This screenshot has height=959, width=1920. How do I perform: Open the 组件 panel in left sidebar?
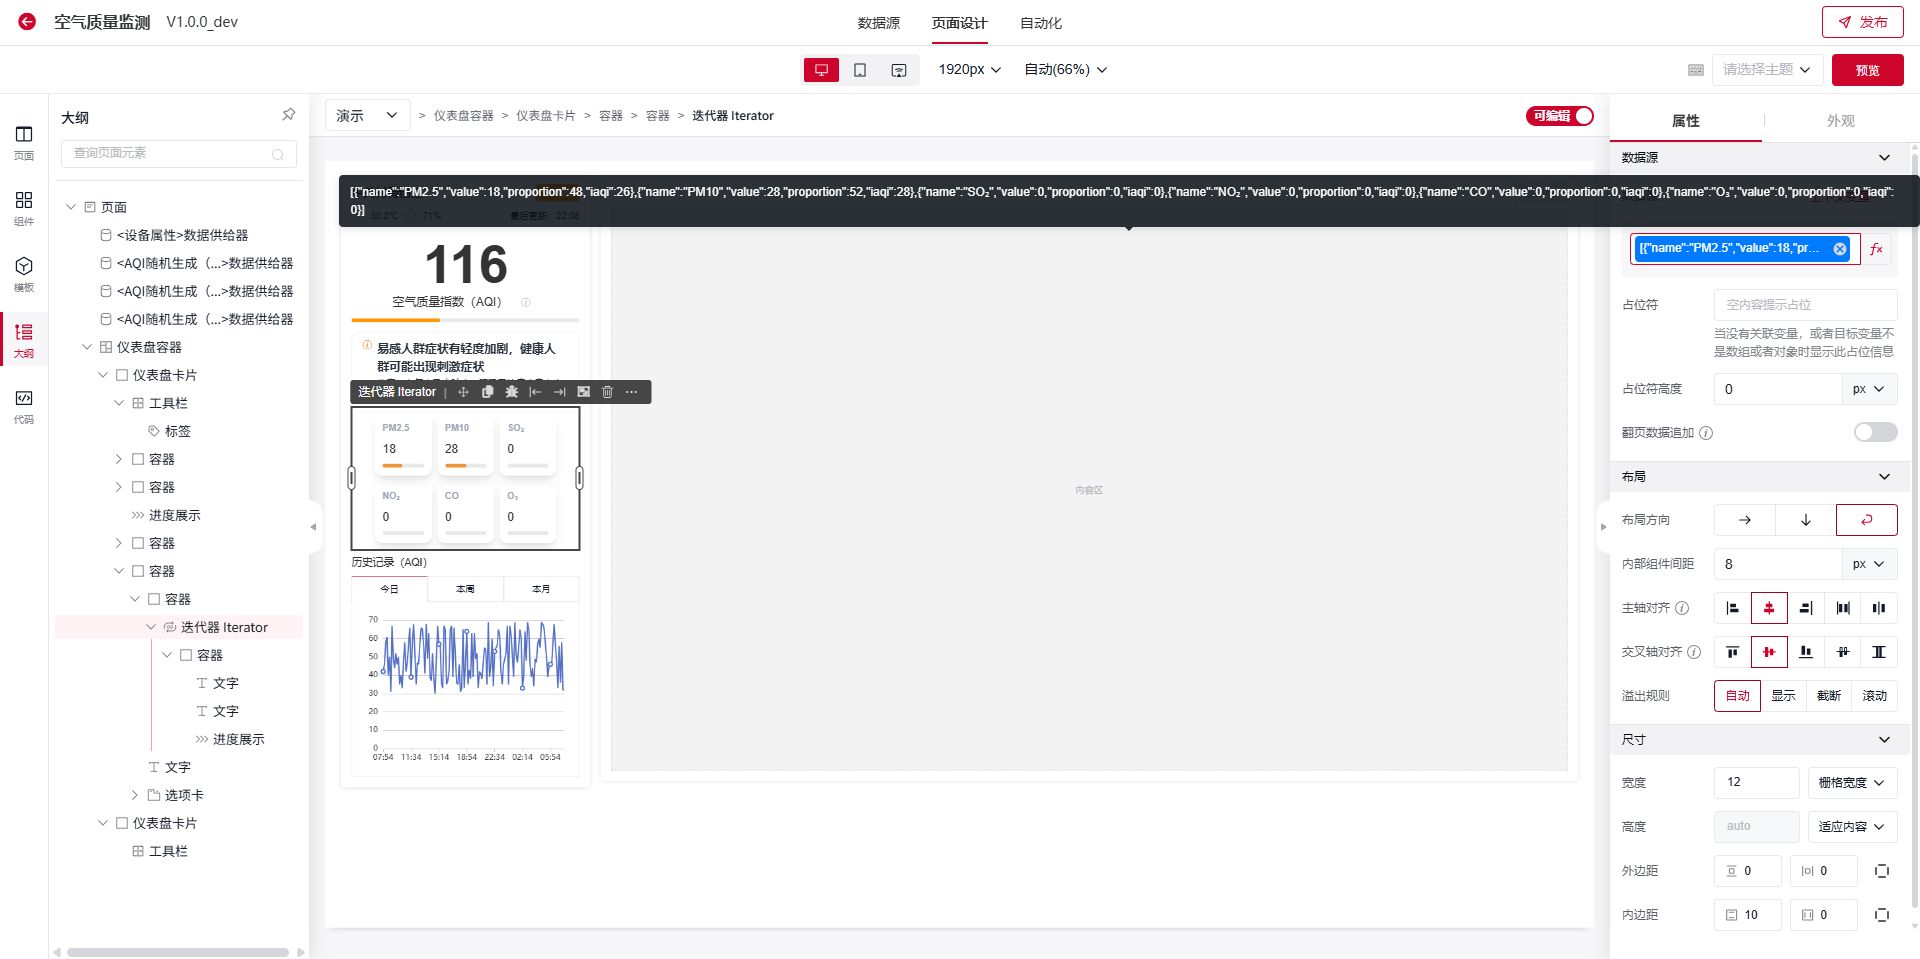tap(24, 208)
